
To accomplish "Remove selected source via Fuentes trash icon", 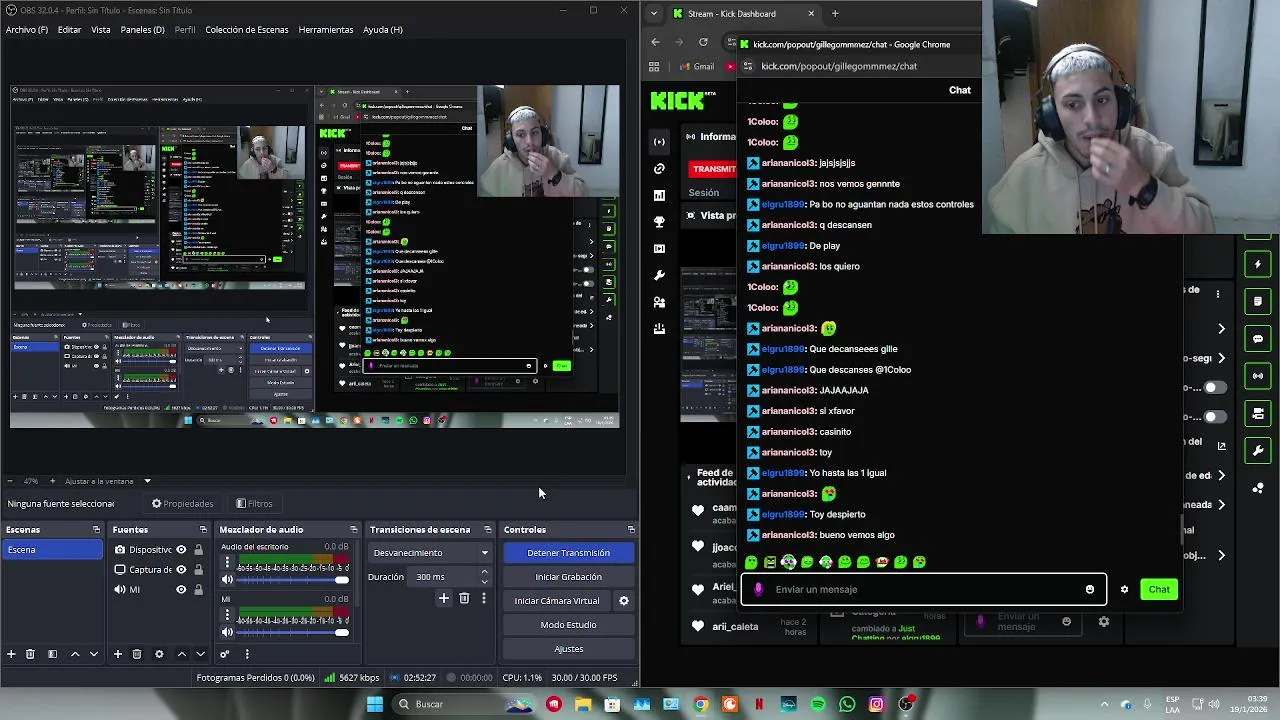I will [x=137, y=654].
